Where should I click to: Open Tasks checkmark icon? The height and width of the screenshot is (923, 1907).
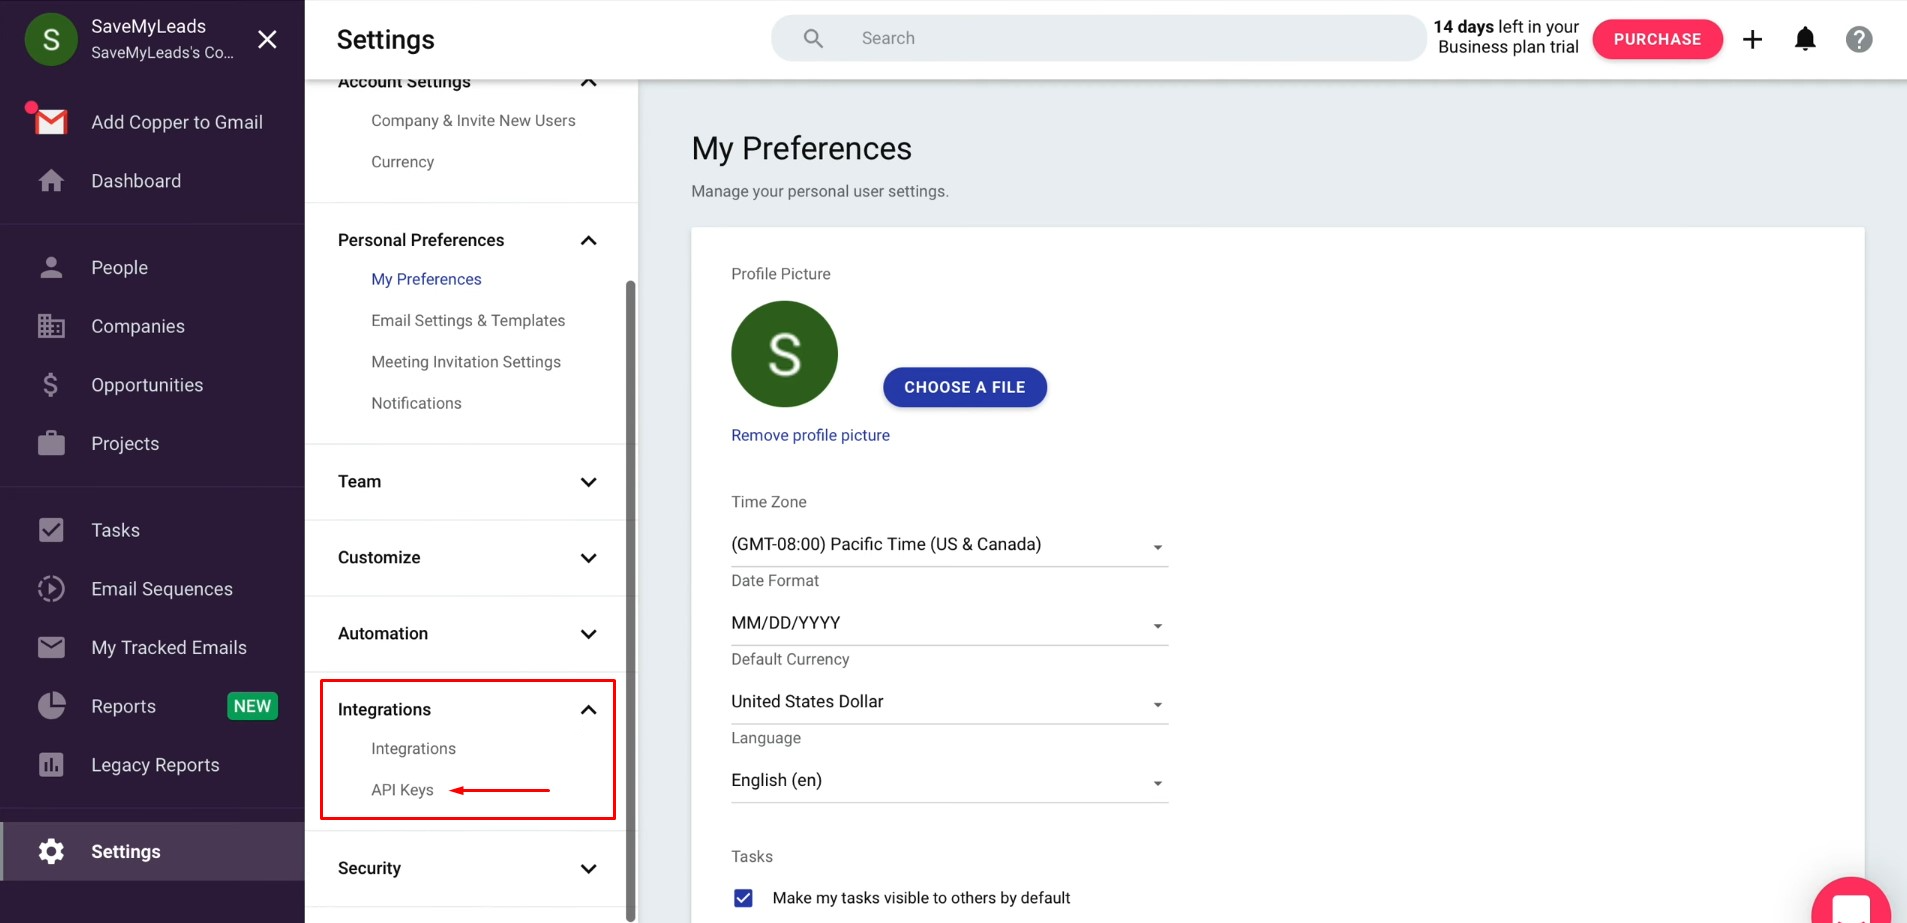click(51, 530)
